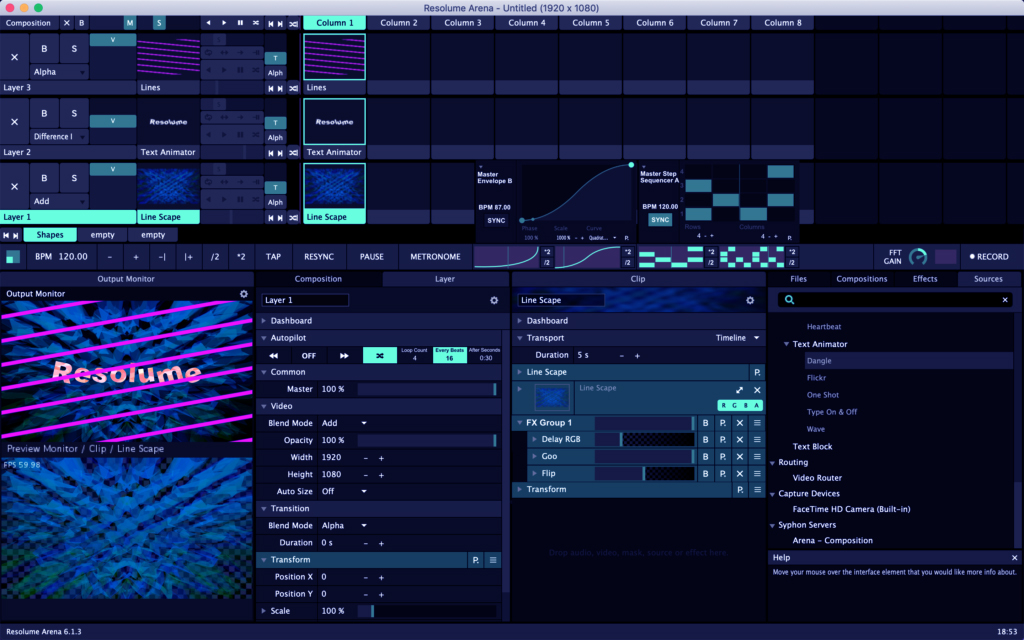Click the BPM sync square icon
Image resolution: width=1024 pixels, height=640 pixels.
(13, 257)
